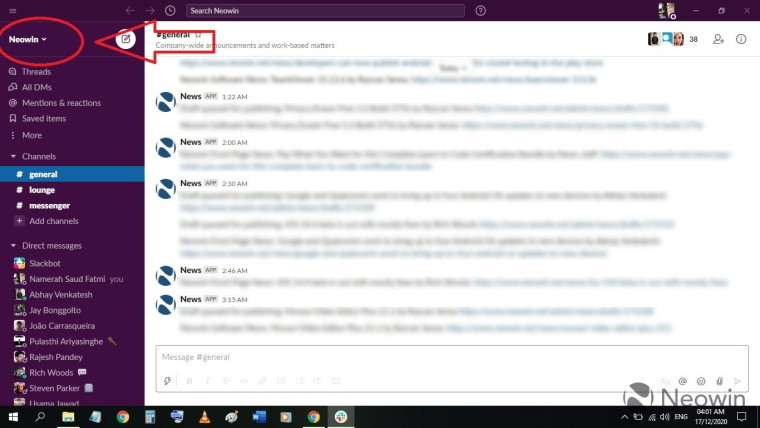The height and width of the screenshot is (428, 760).
Task: Show channel details info
Action: 741,39
